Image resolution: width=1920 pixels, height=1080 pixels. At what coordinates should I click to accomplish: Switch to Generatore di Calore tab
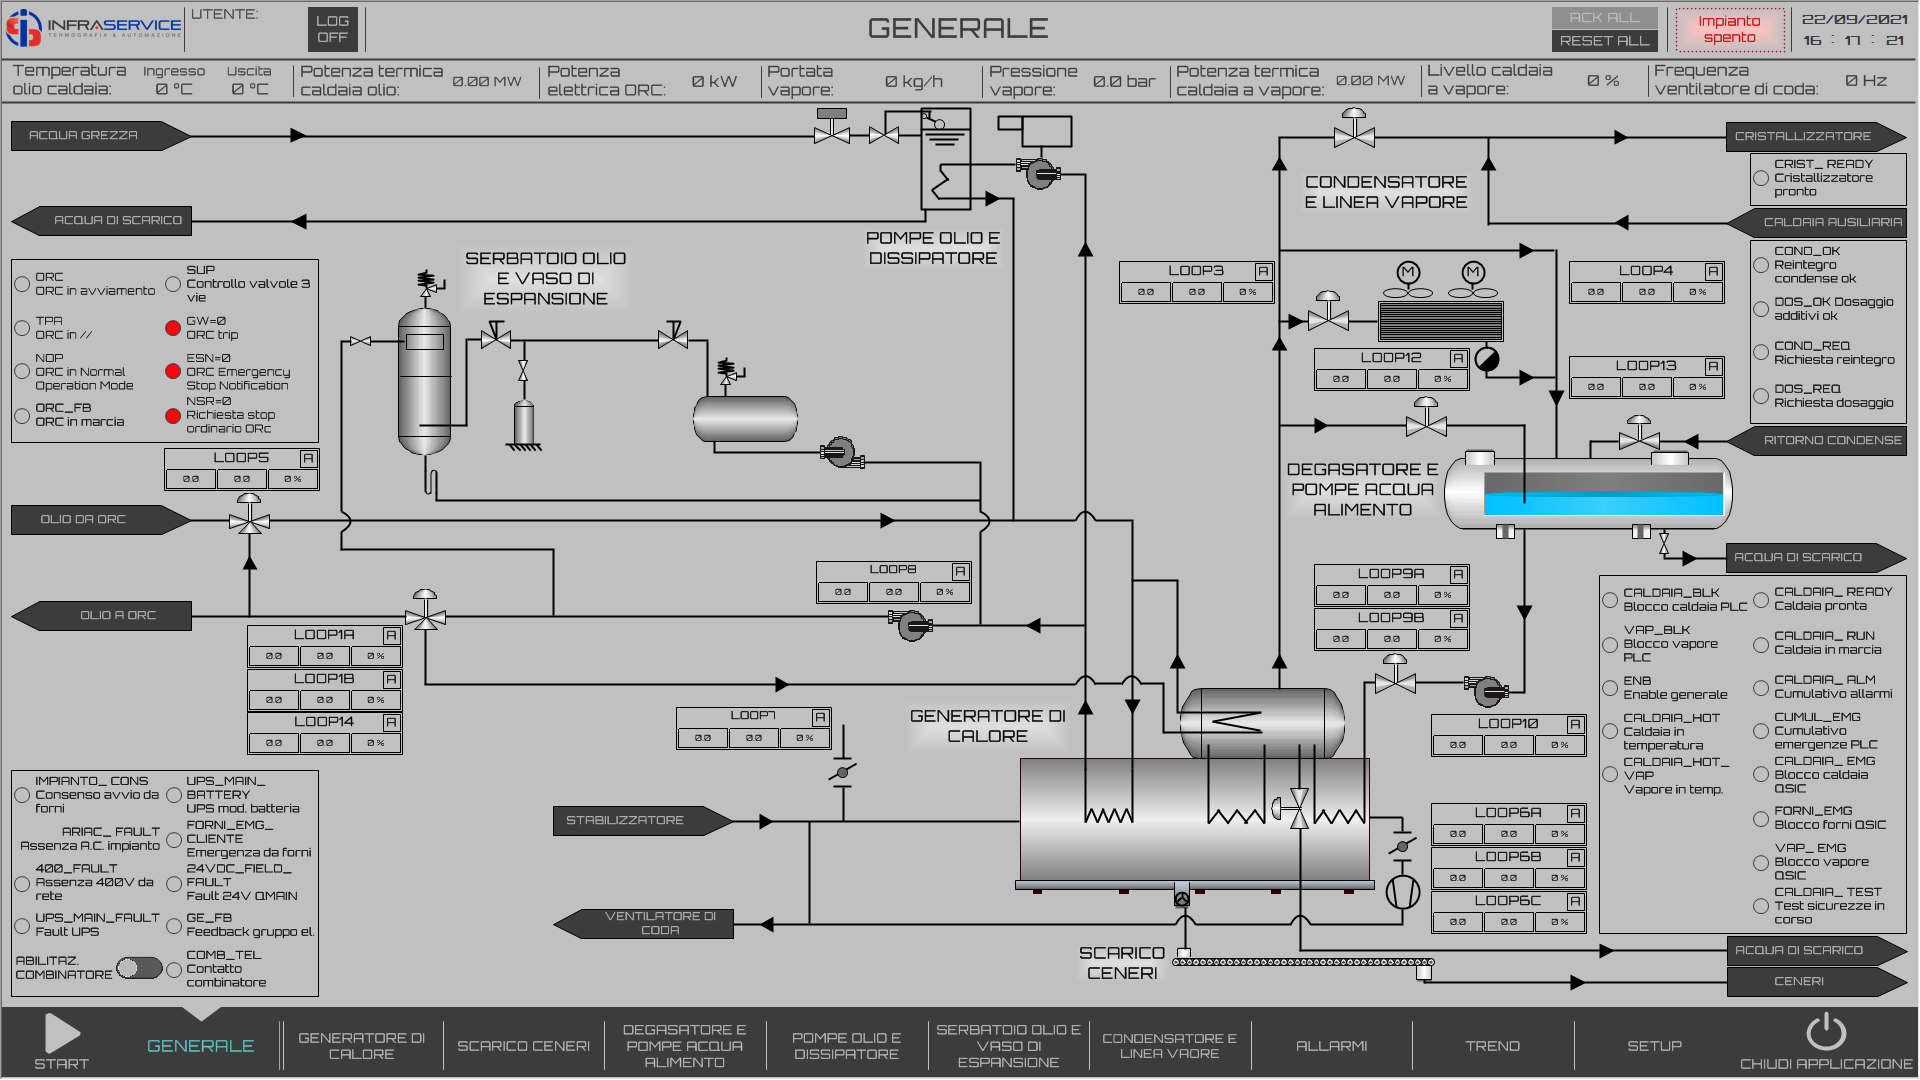pyautogui.click(x=362, y=1046)
